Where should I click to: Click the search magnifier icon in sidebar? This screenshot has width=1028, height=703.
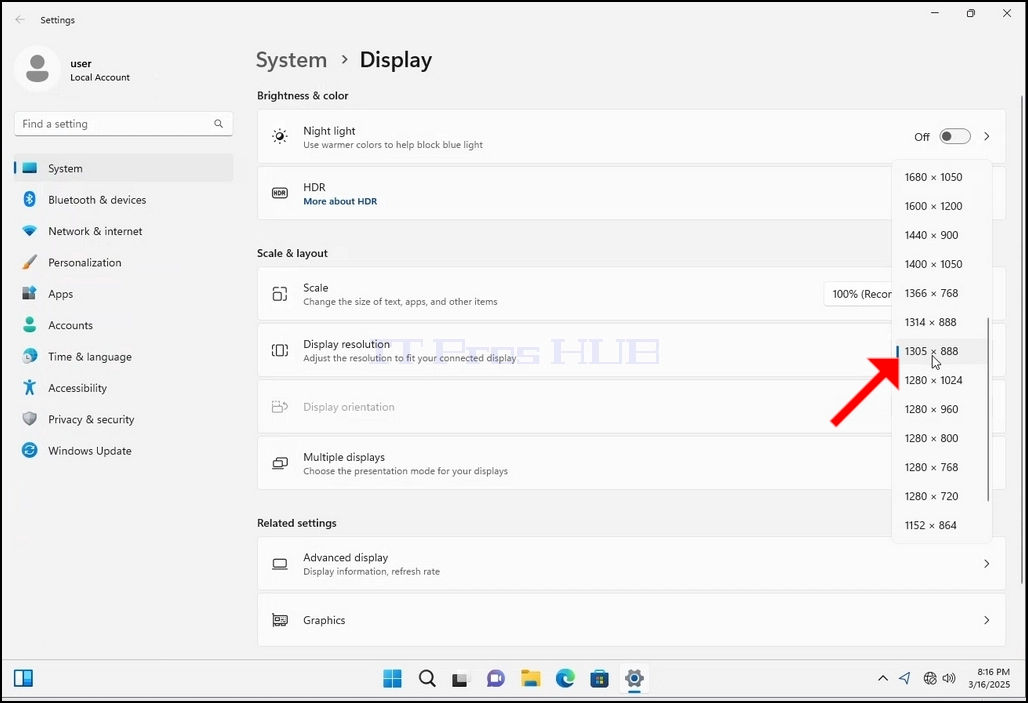click(x=218, y=123)
